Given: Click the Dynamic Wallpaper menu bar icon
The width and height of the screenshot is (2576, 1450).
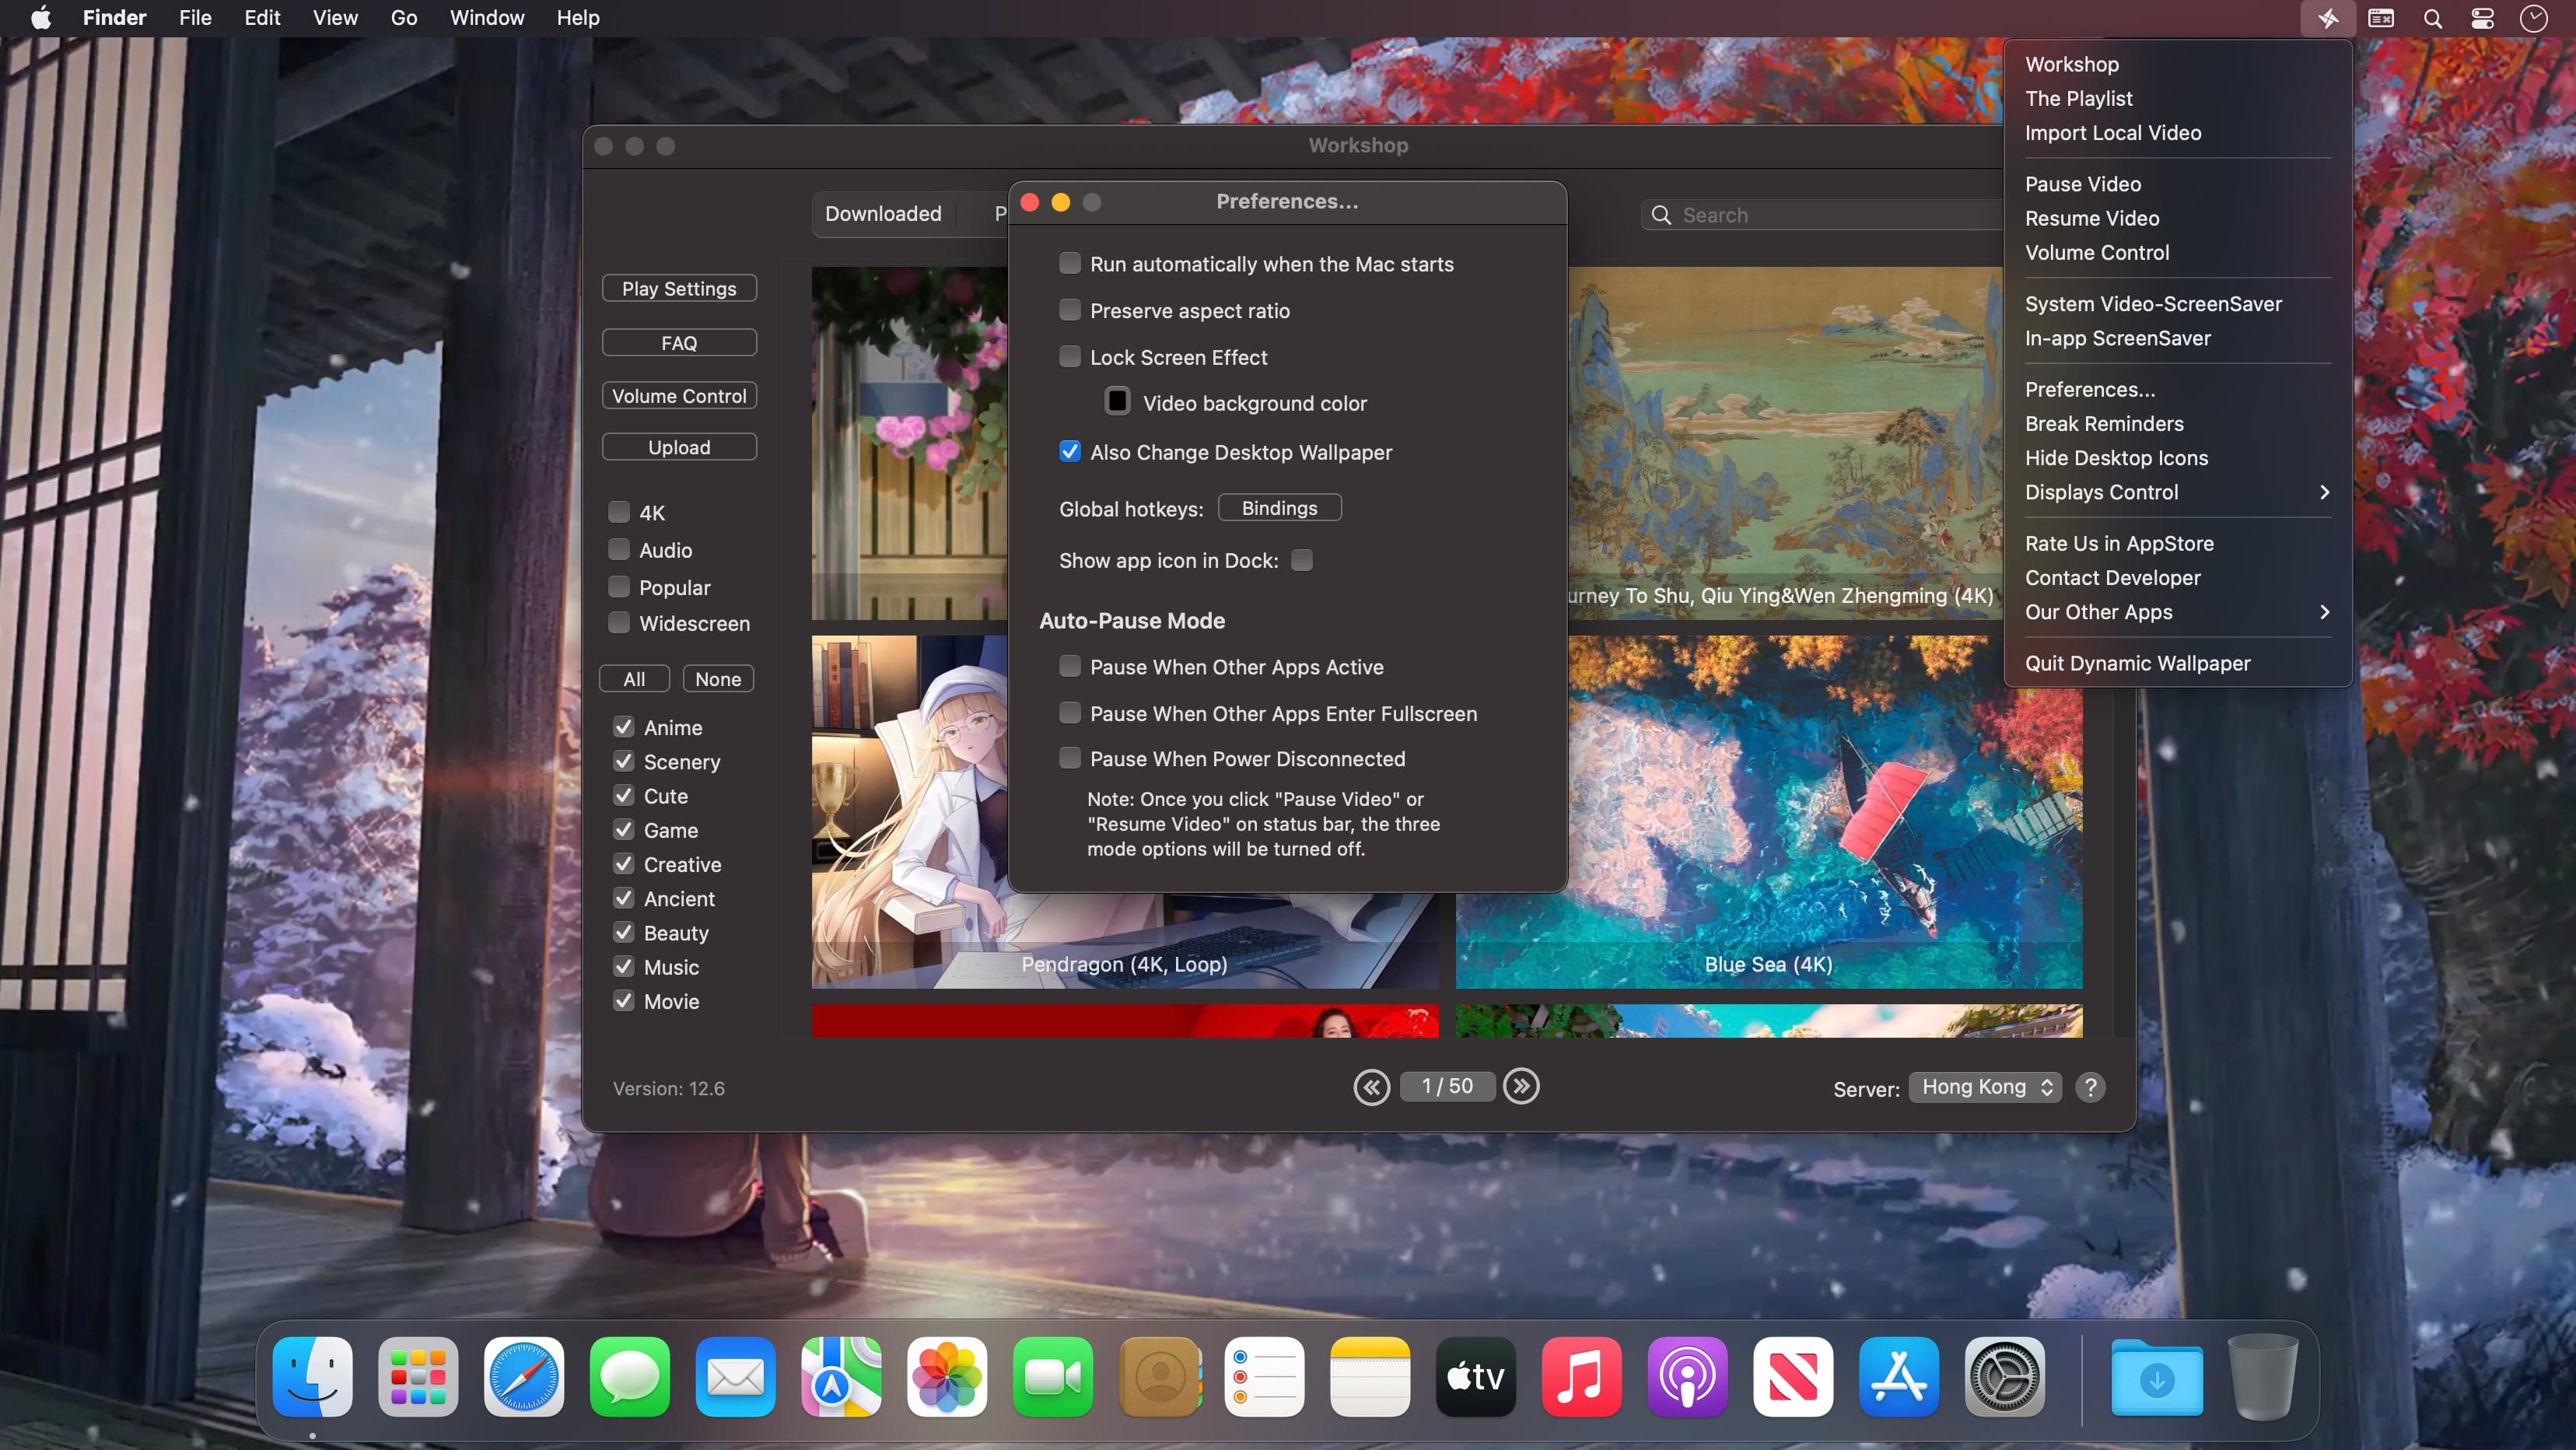Looking at the screenshot, I should point(2327,18).
